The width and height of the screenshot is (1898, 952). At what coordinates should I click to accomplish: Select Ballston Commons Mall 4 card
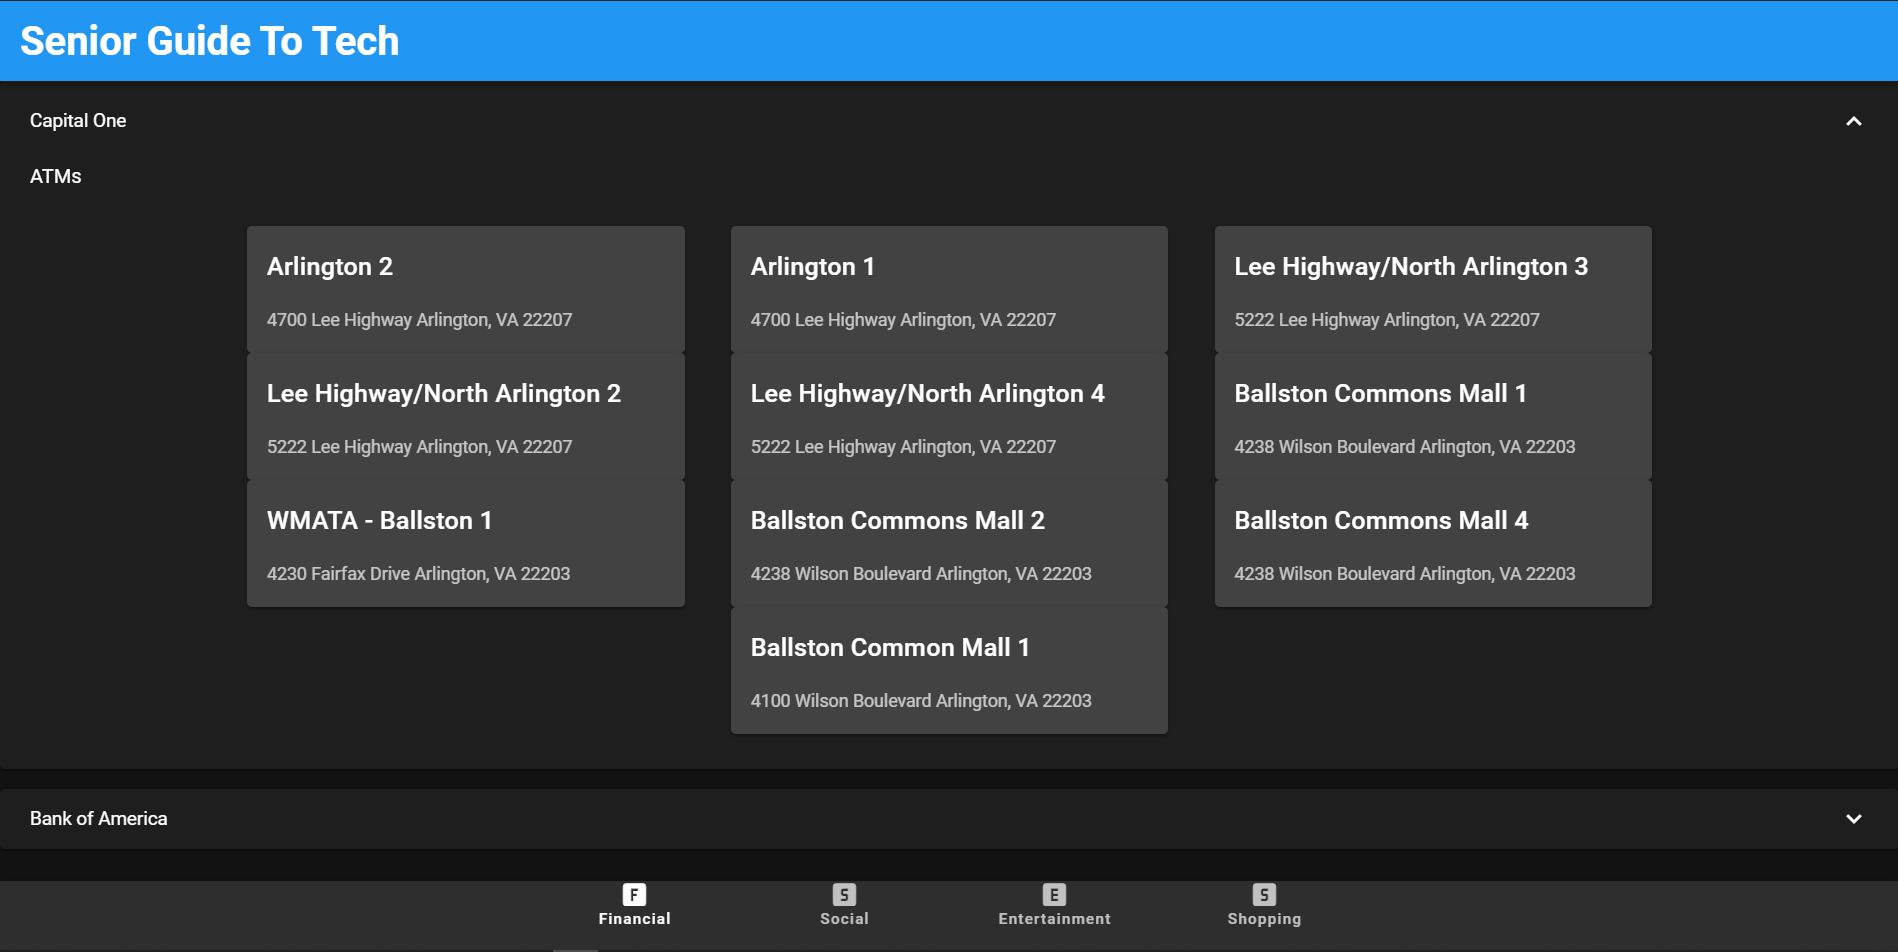click(1433, 543)
